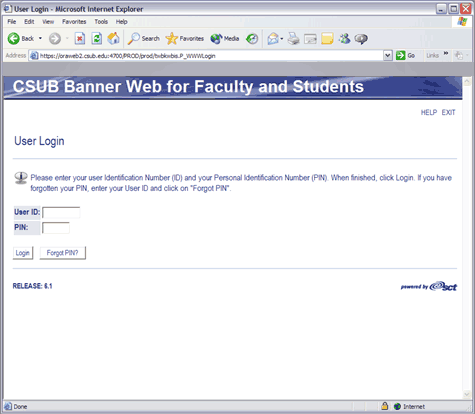Click the HELP link
Screen dimensions: 475x414
(429, 112)
